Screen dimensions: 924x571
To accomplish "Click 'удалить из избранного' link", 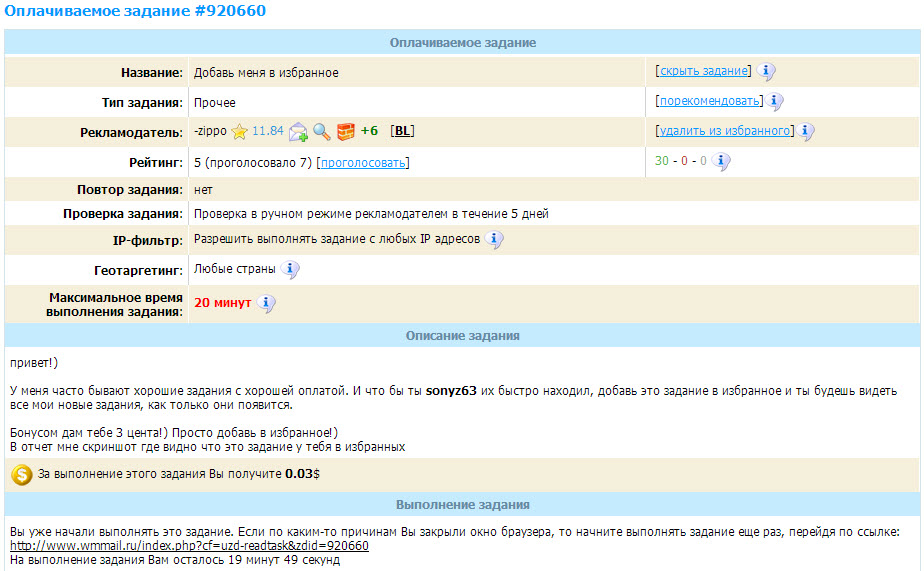I will tap(725, 131).
